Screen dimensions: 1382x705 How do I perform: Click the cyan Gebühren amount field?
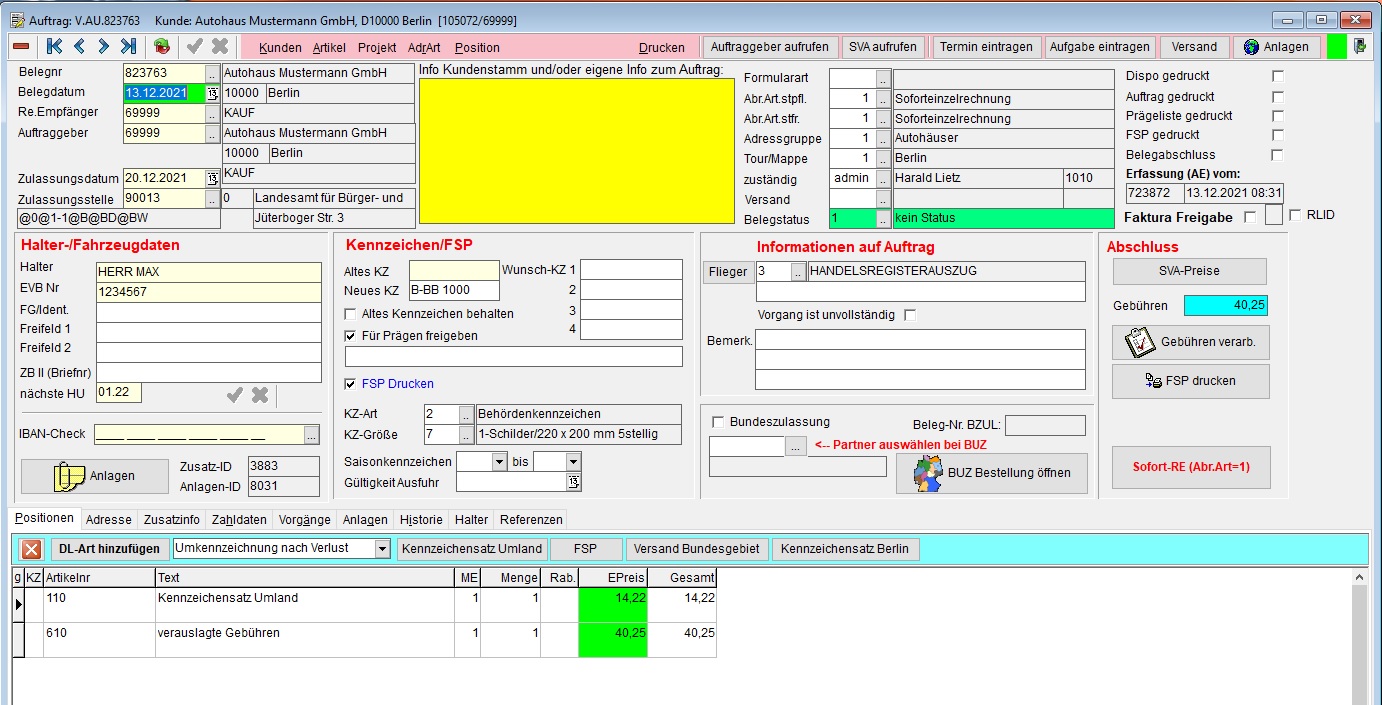(1225, 306)
